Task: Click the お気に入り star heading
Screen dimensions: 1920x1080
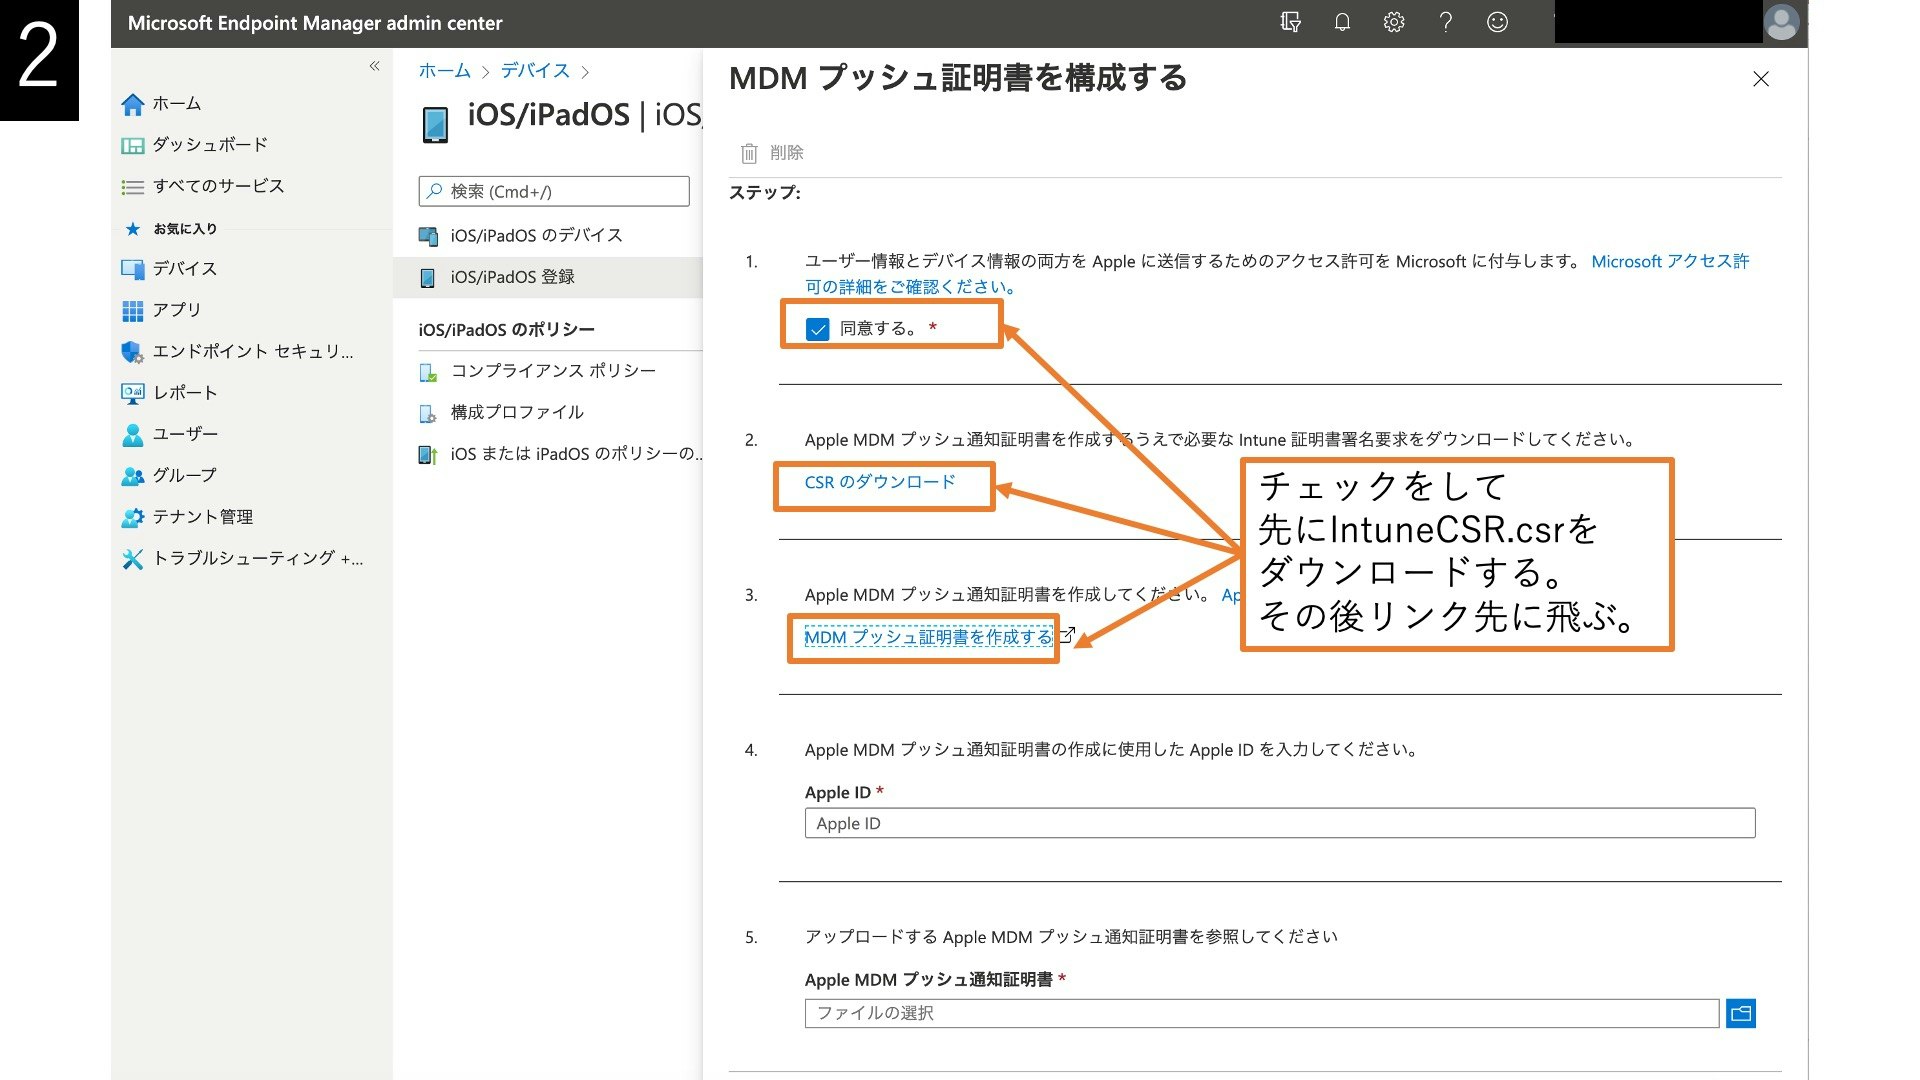Action: (x=169, y=229)
